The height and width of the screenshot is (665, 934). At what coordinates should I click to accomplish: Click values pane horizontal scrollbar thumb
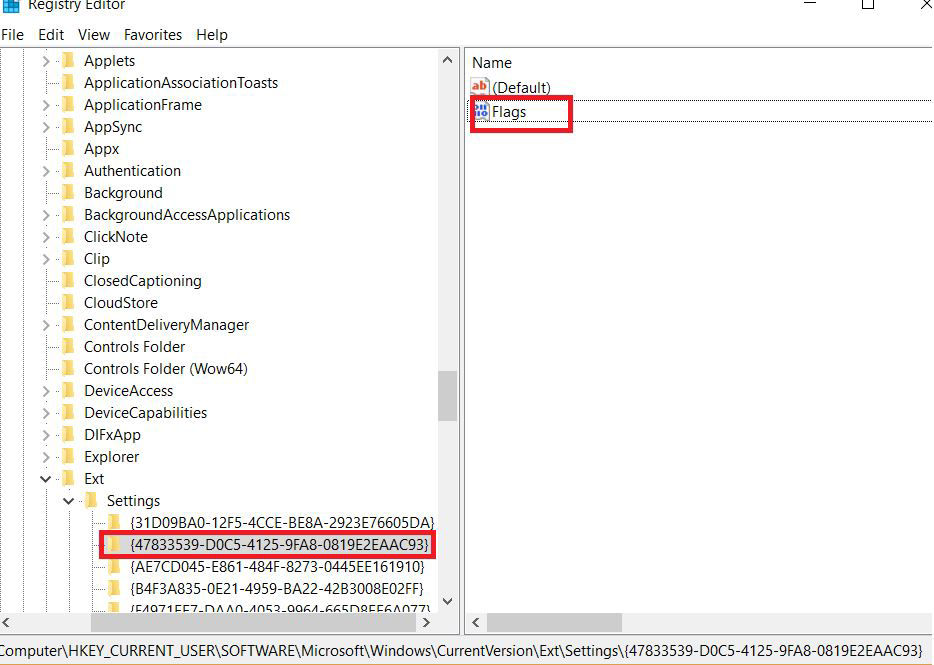tap(555, 623)
